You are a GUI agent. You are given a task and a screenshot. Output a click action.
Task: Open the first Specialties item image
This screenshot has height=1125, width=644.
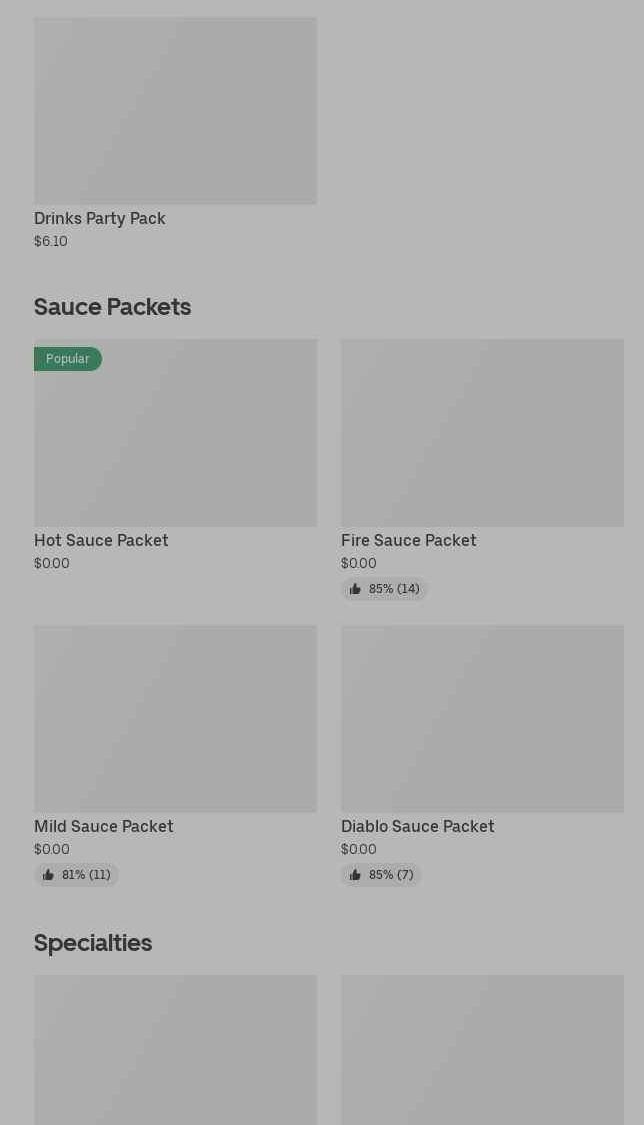(x=175, y=1050)
